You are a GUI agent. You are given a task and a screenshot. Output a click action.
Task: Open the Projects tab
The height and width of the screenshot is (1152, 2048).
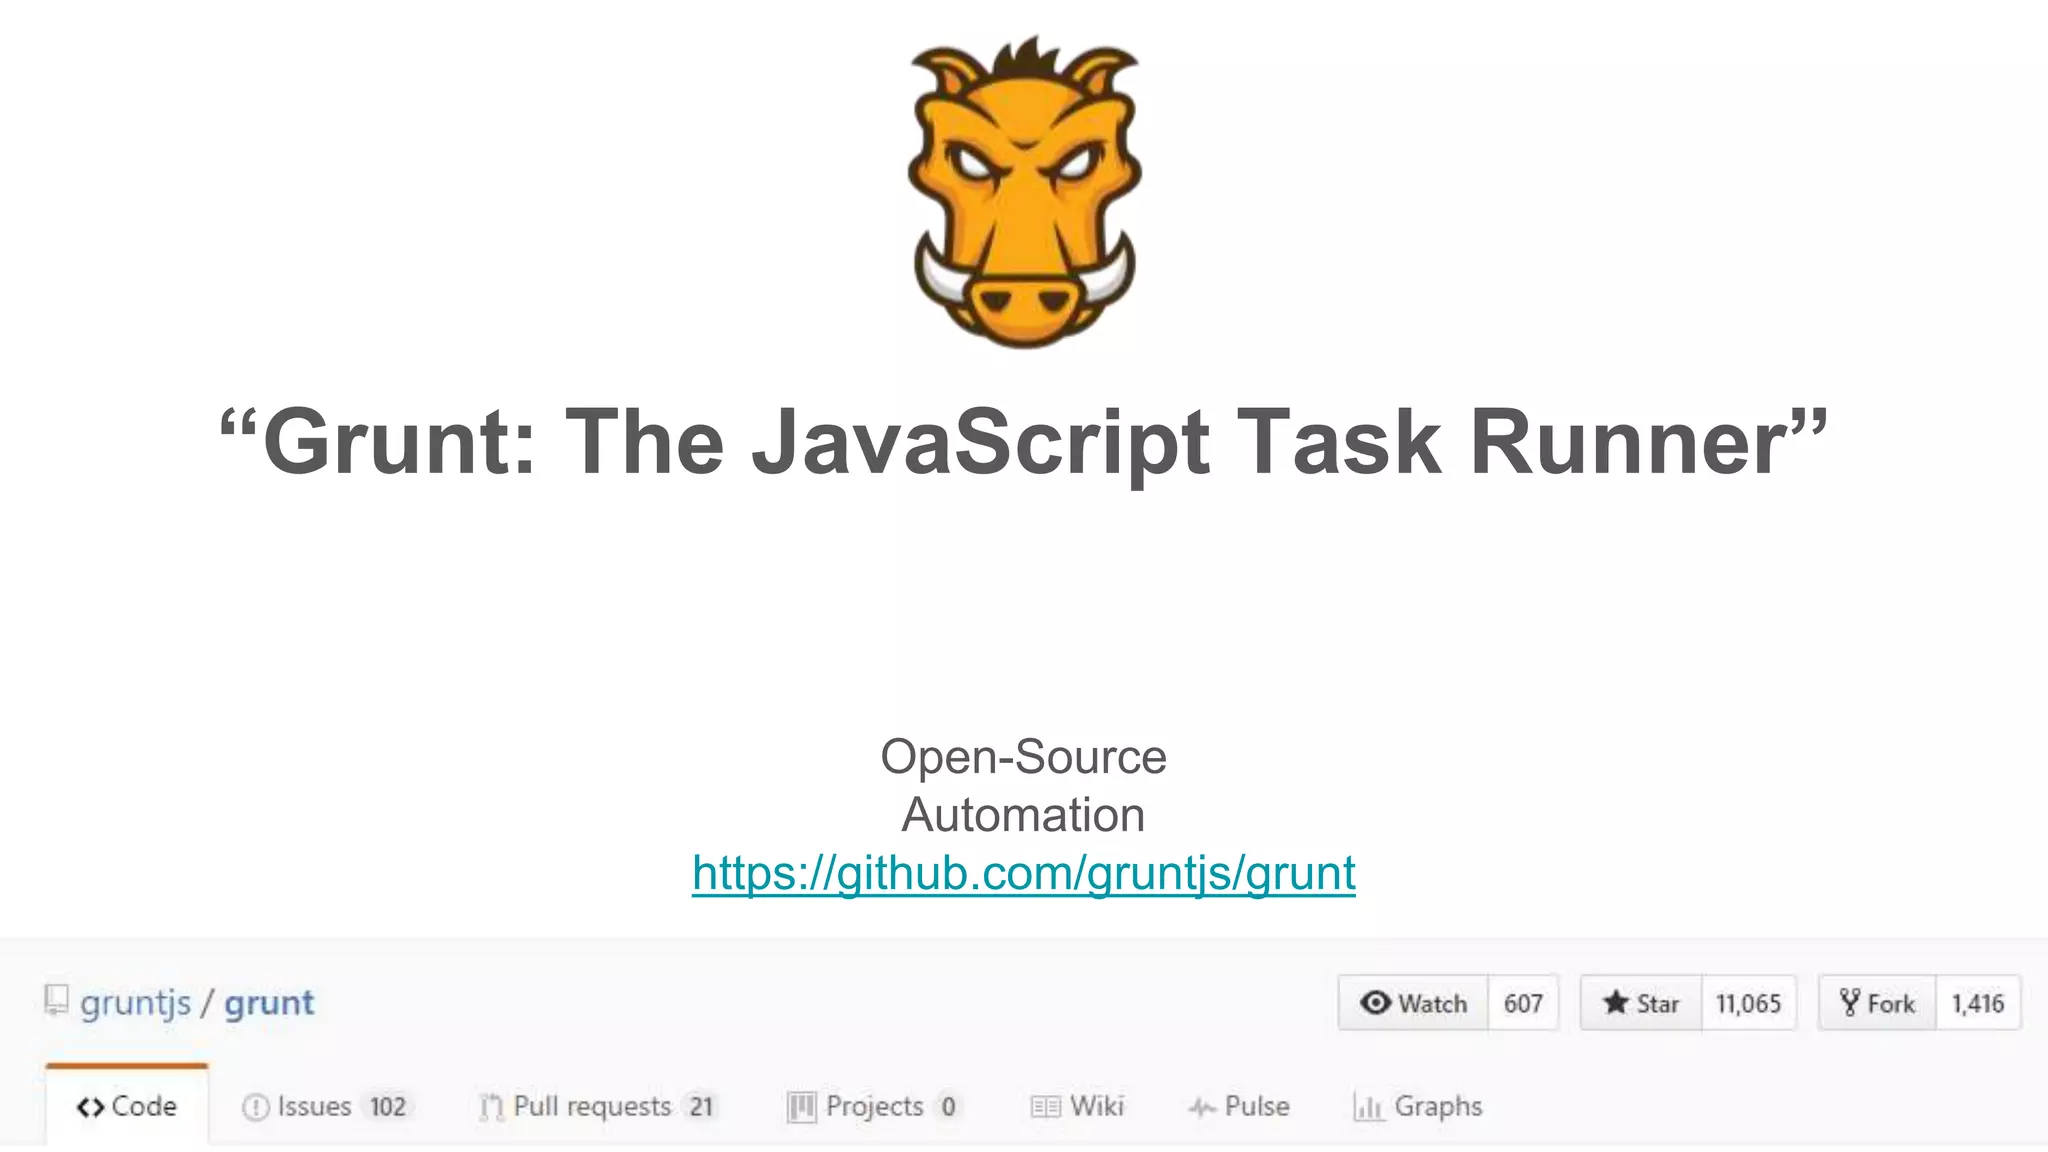pyautogui.click(x=874, y=1106)
